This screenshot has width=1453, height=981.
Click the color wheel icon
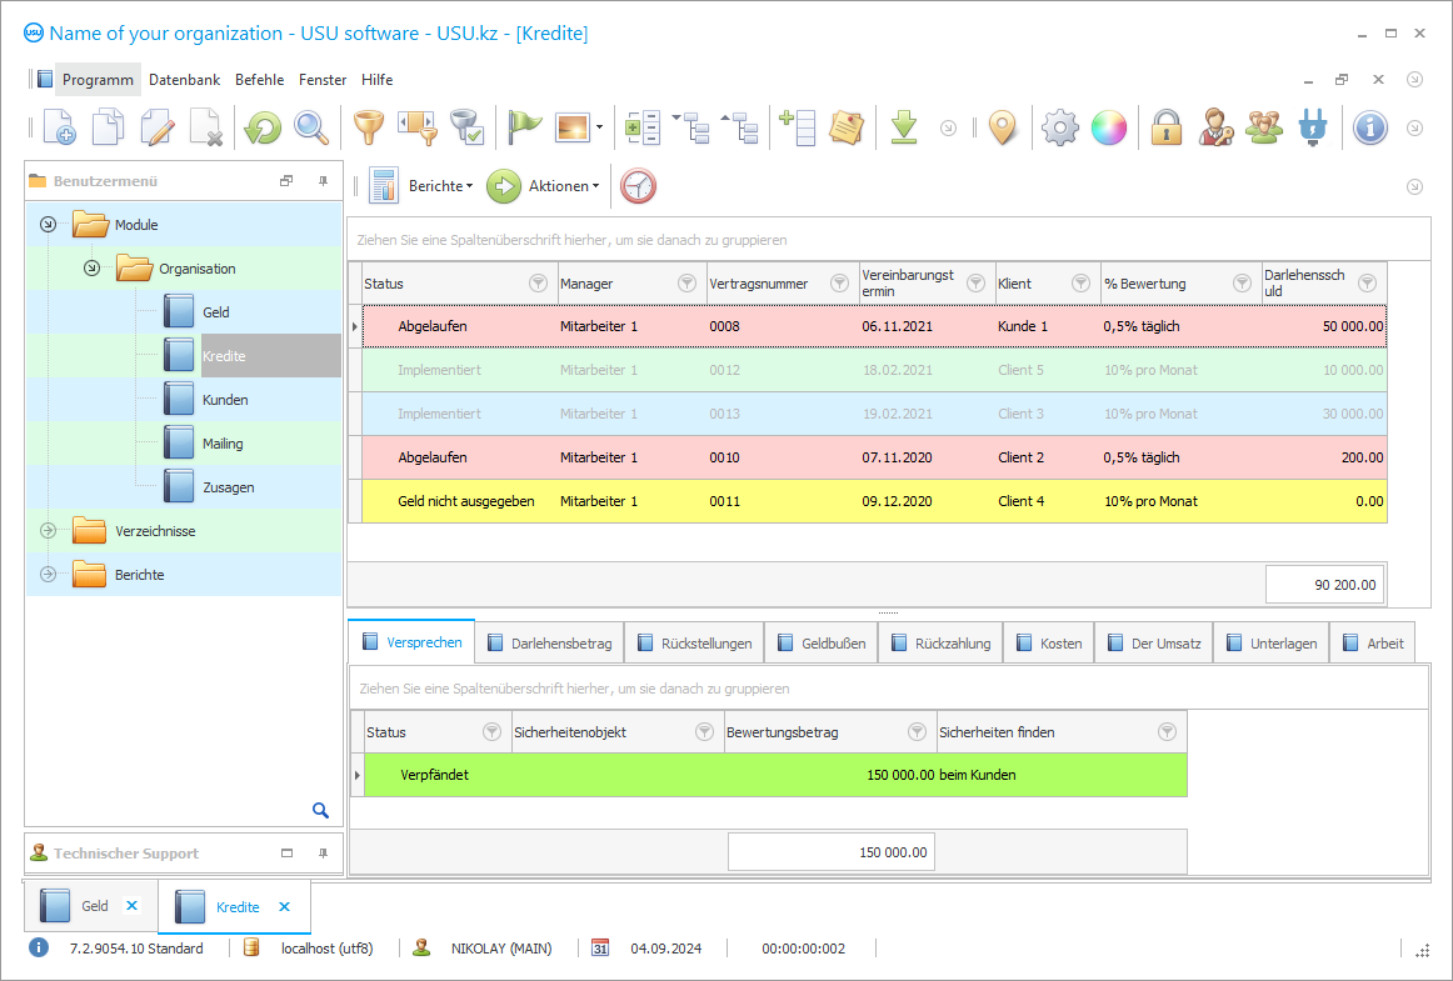pyautogui.click(x=1109, y=127)
